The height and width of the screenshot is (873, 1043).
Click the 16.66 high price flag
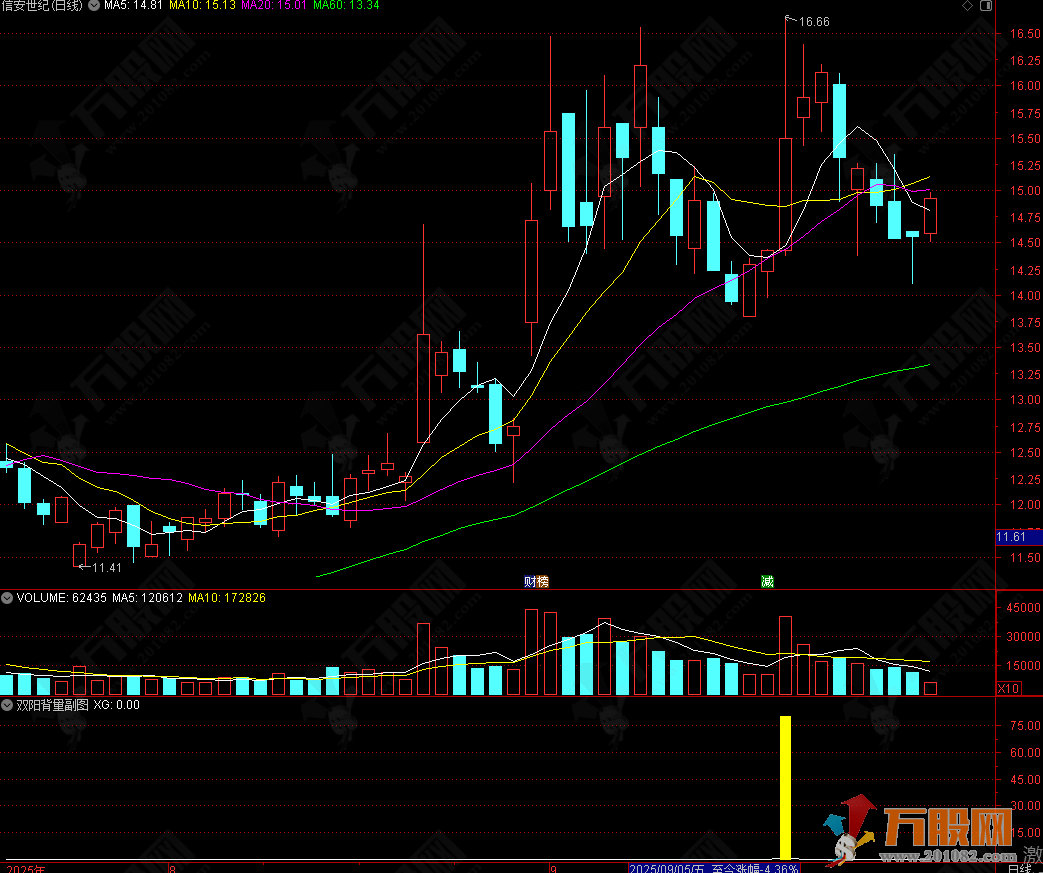812,21
